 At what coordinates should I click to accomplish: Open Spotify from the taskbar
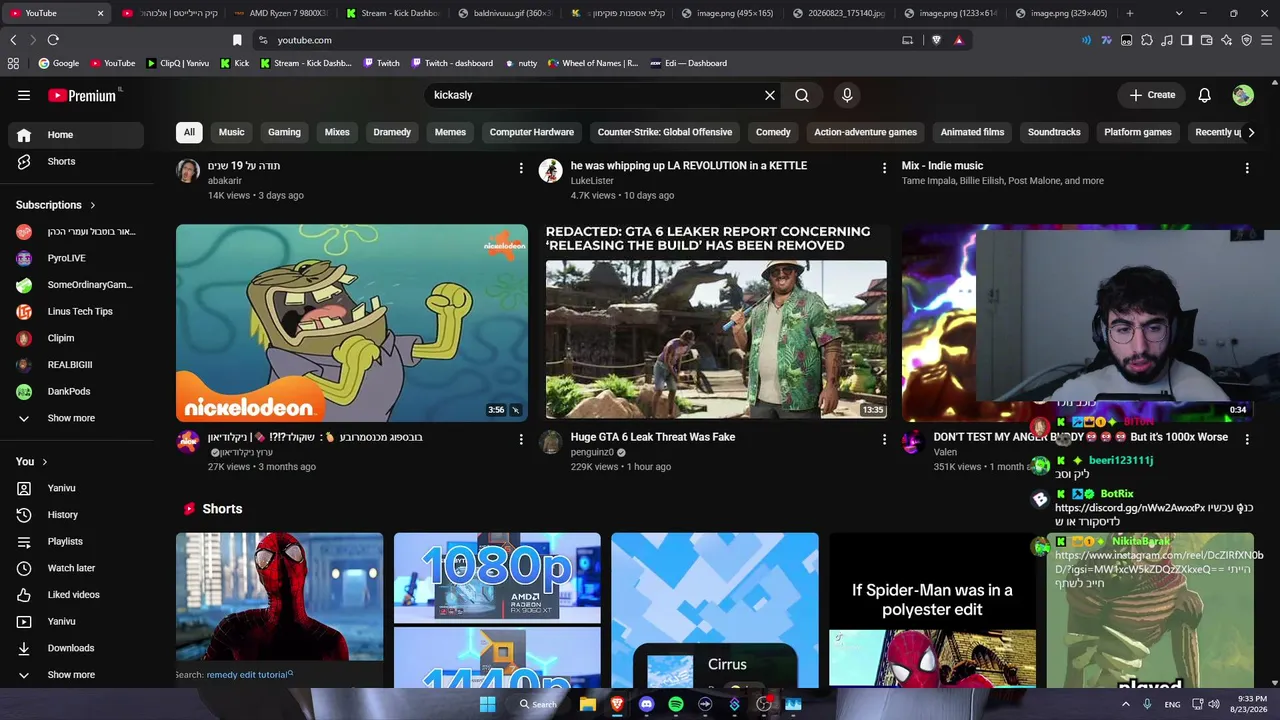[676, 704]
